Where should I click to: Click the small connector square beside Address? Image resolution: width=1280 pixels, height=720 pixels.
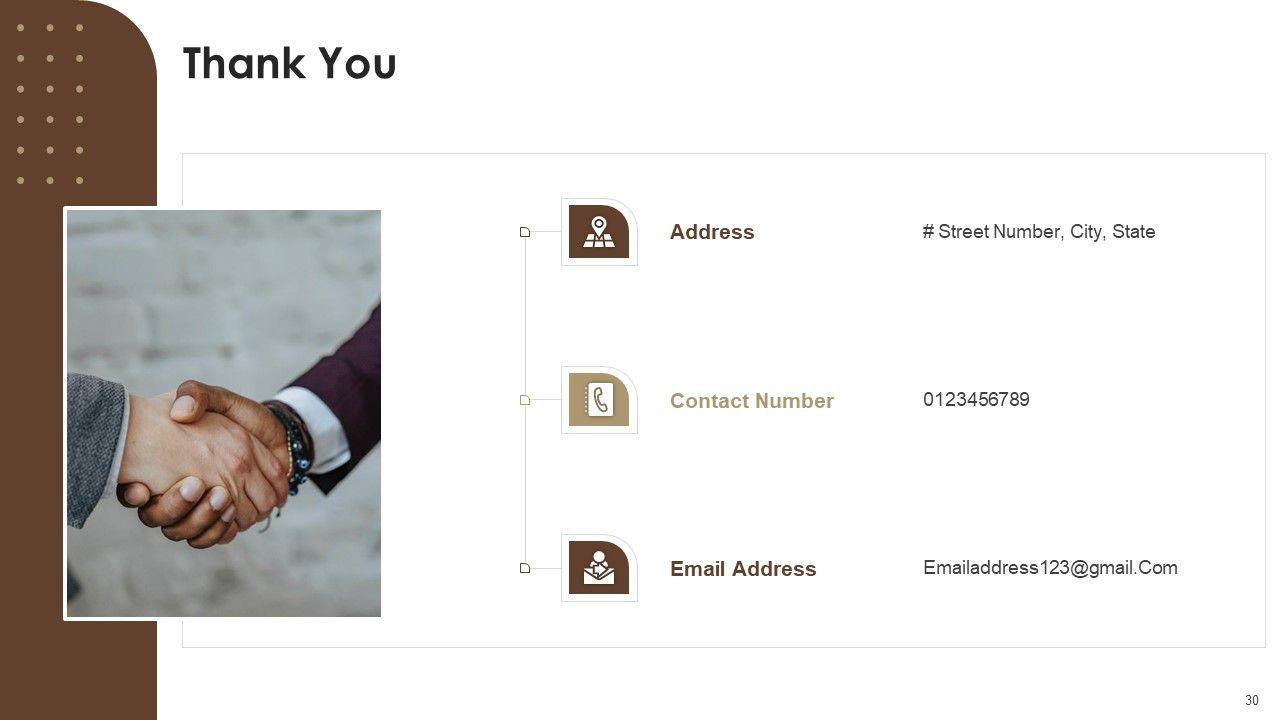click(x=525, y=232)
